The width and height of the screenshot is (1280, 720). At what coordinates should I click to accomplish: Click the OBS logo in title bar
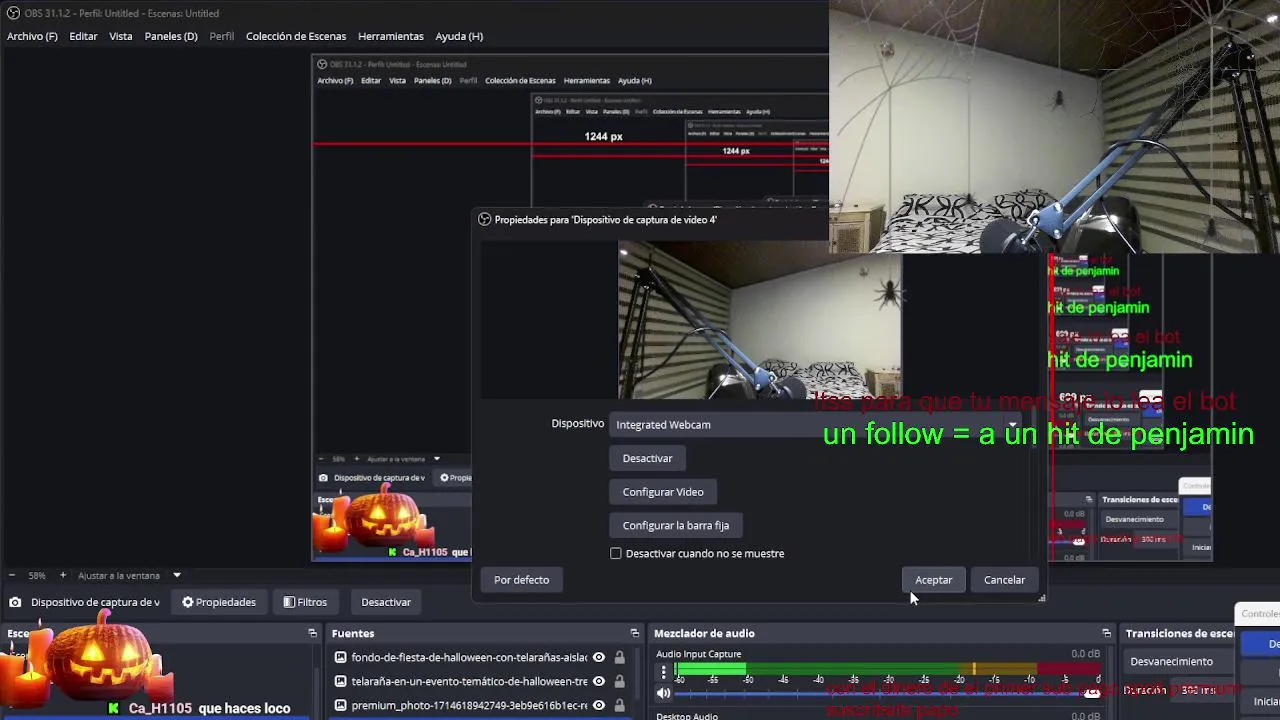14,13
